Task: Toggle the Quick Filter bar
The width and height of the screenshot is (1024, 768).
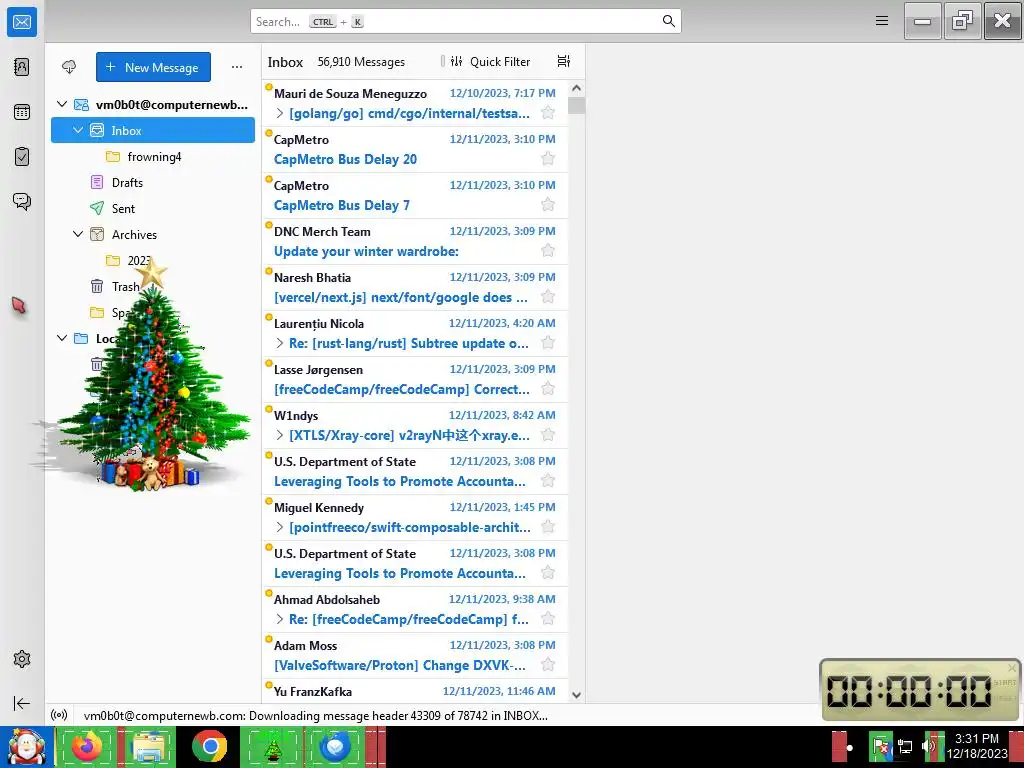Action: pos(491,61)
